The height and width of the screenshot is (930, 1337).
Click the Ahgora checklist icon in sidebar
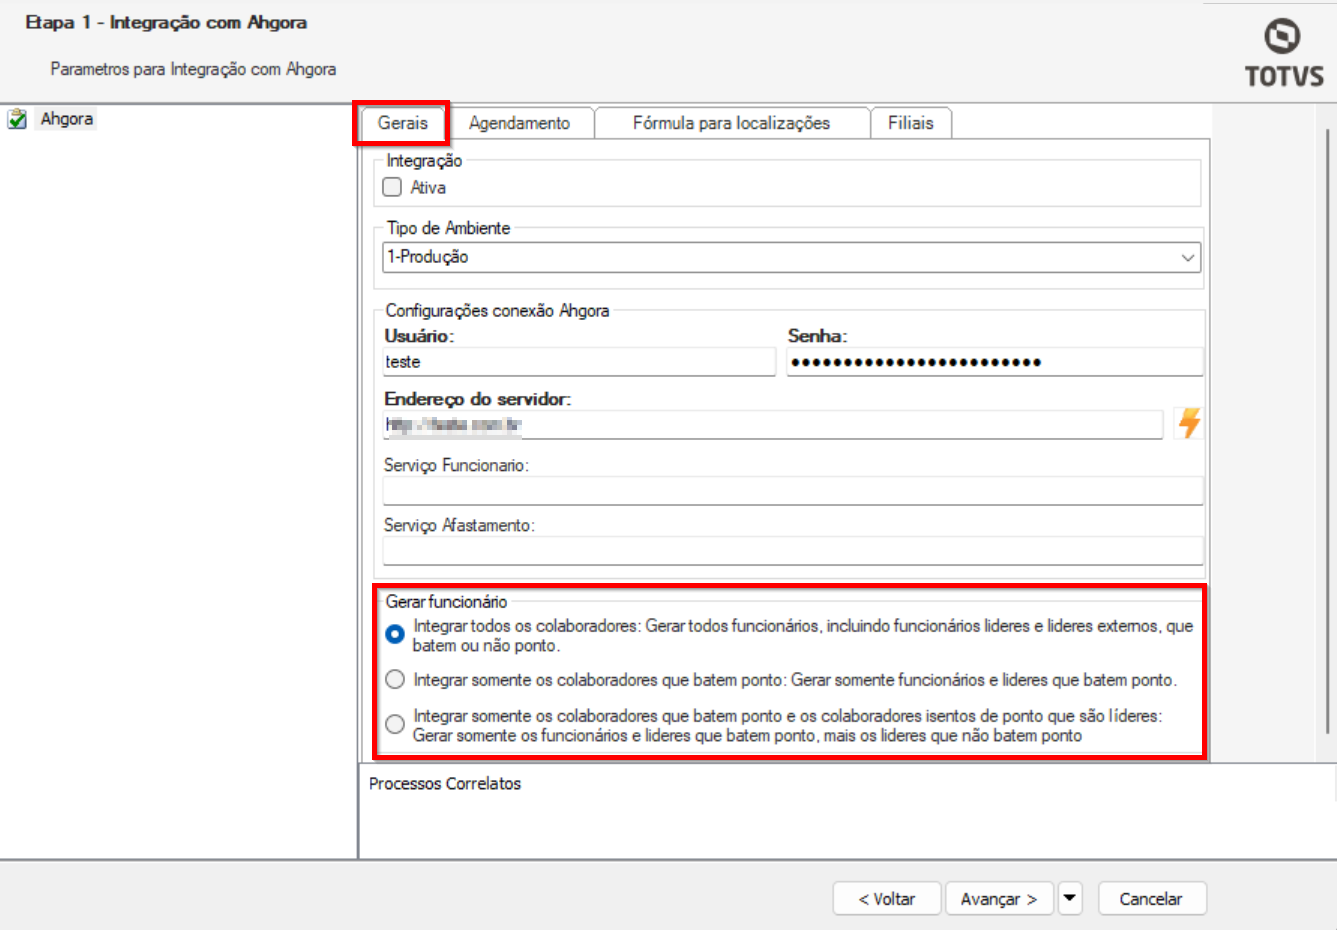click(17, 119)
